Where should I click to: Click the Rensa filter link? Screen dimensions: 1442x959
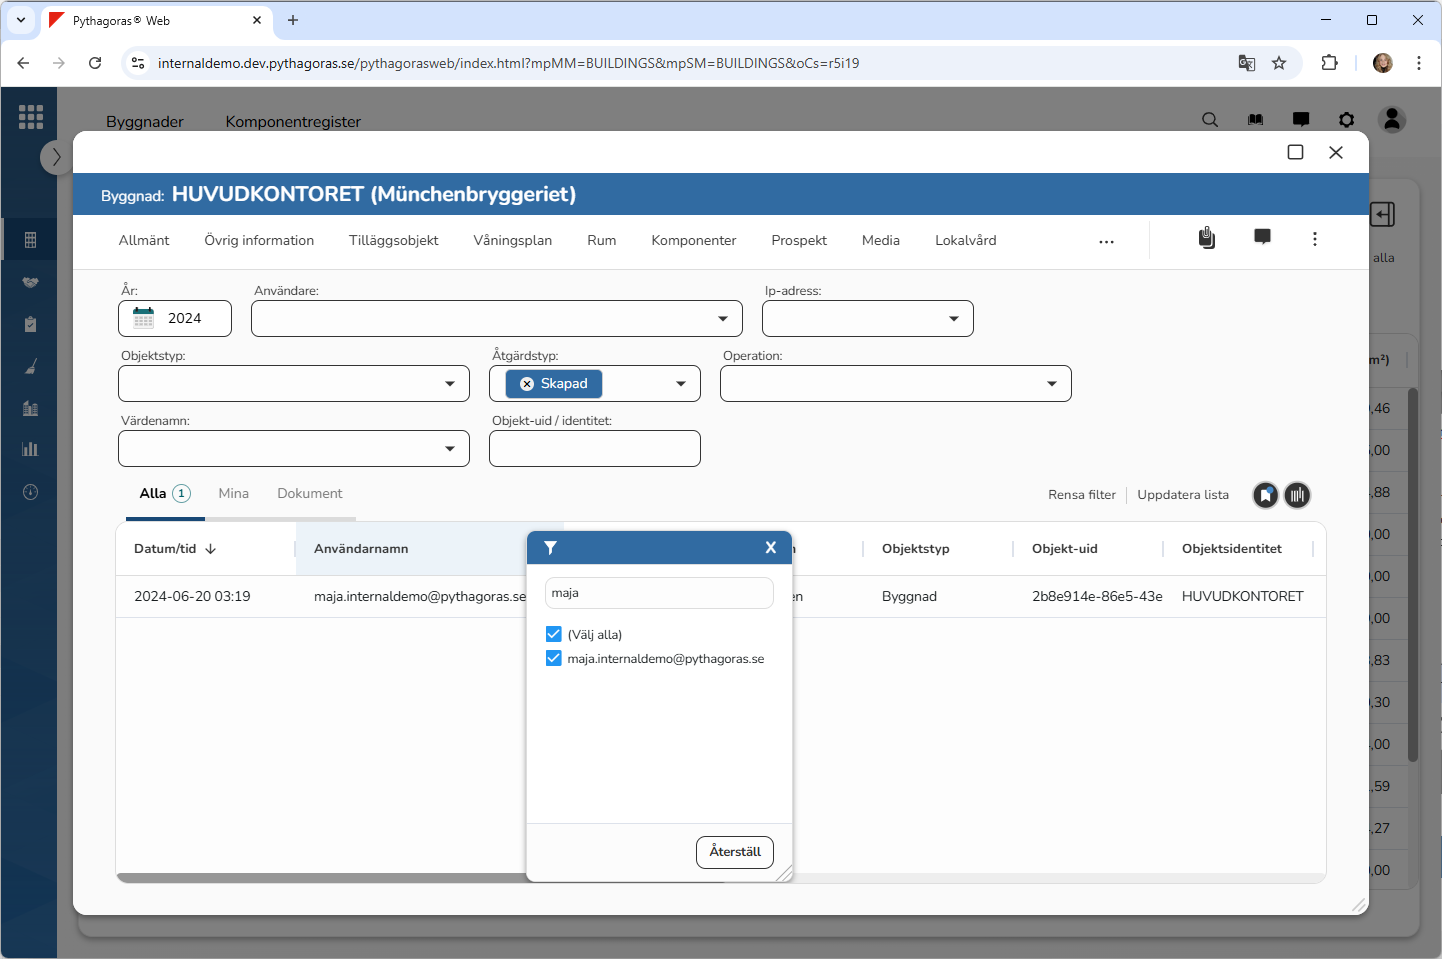tap(1081, 495)
